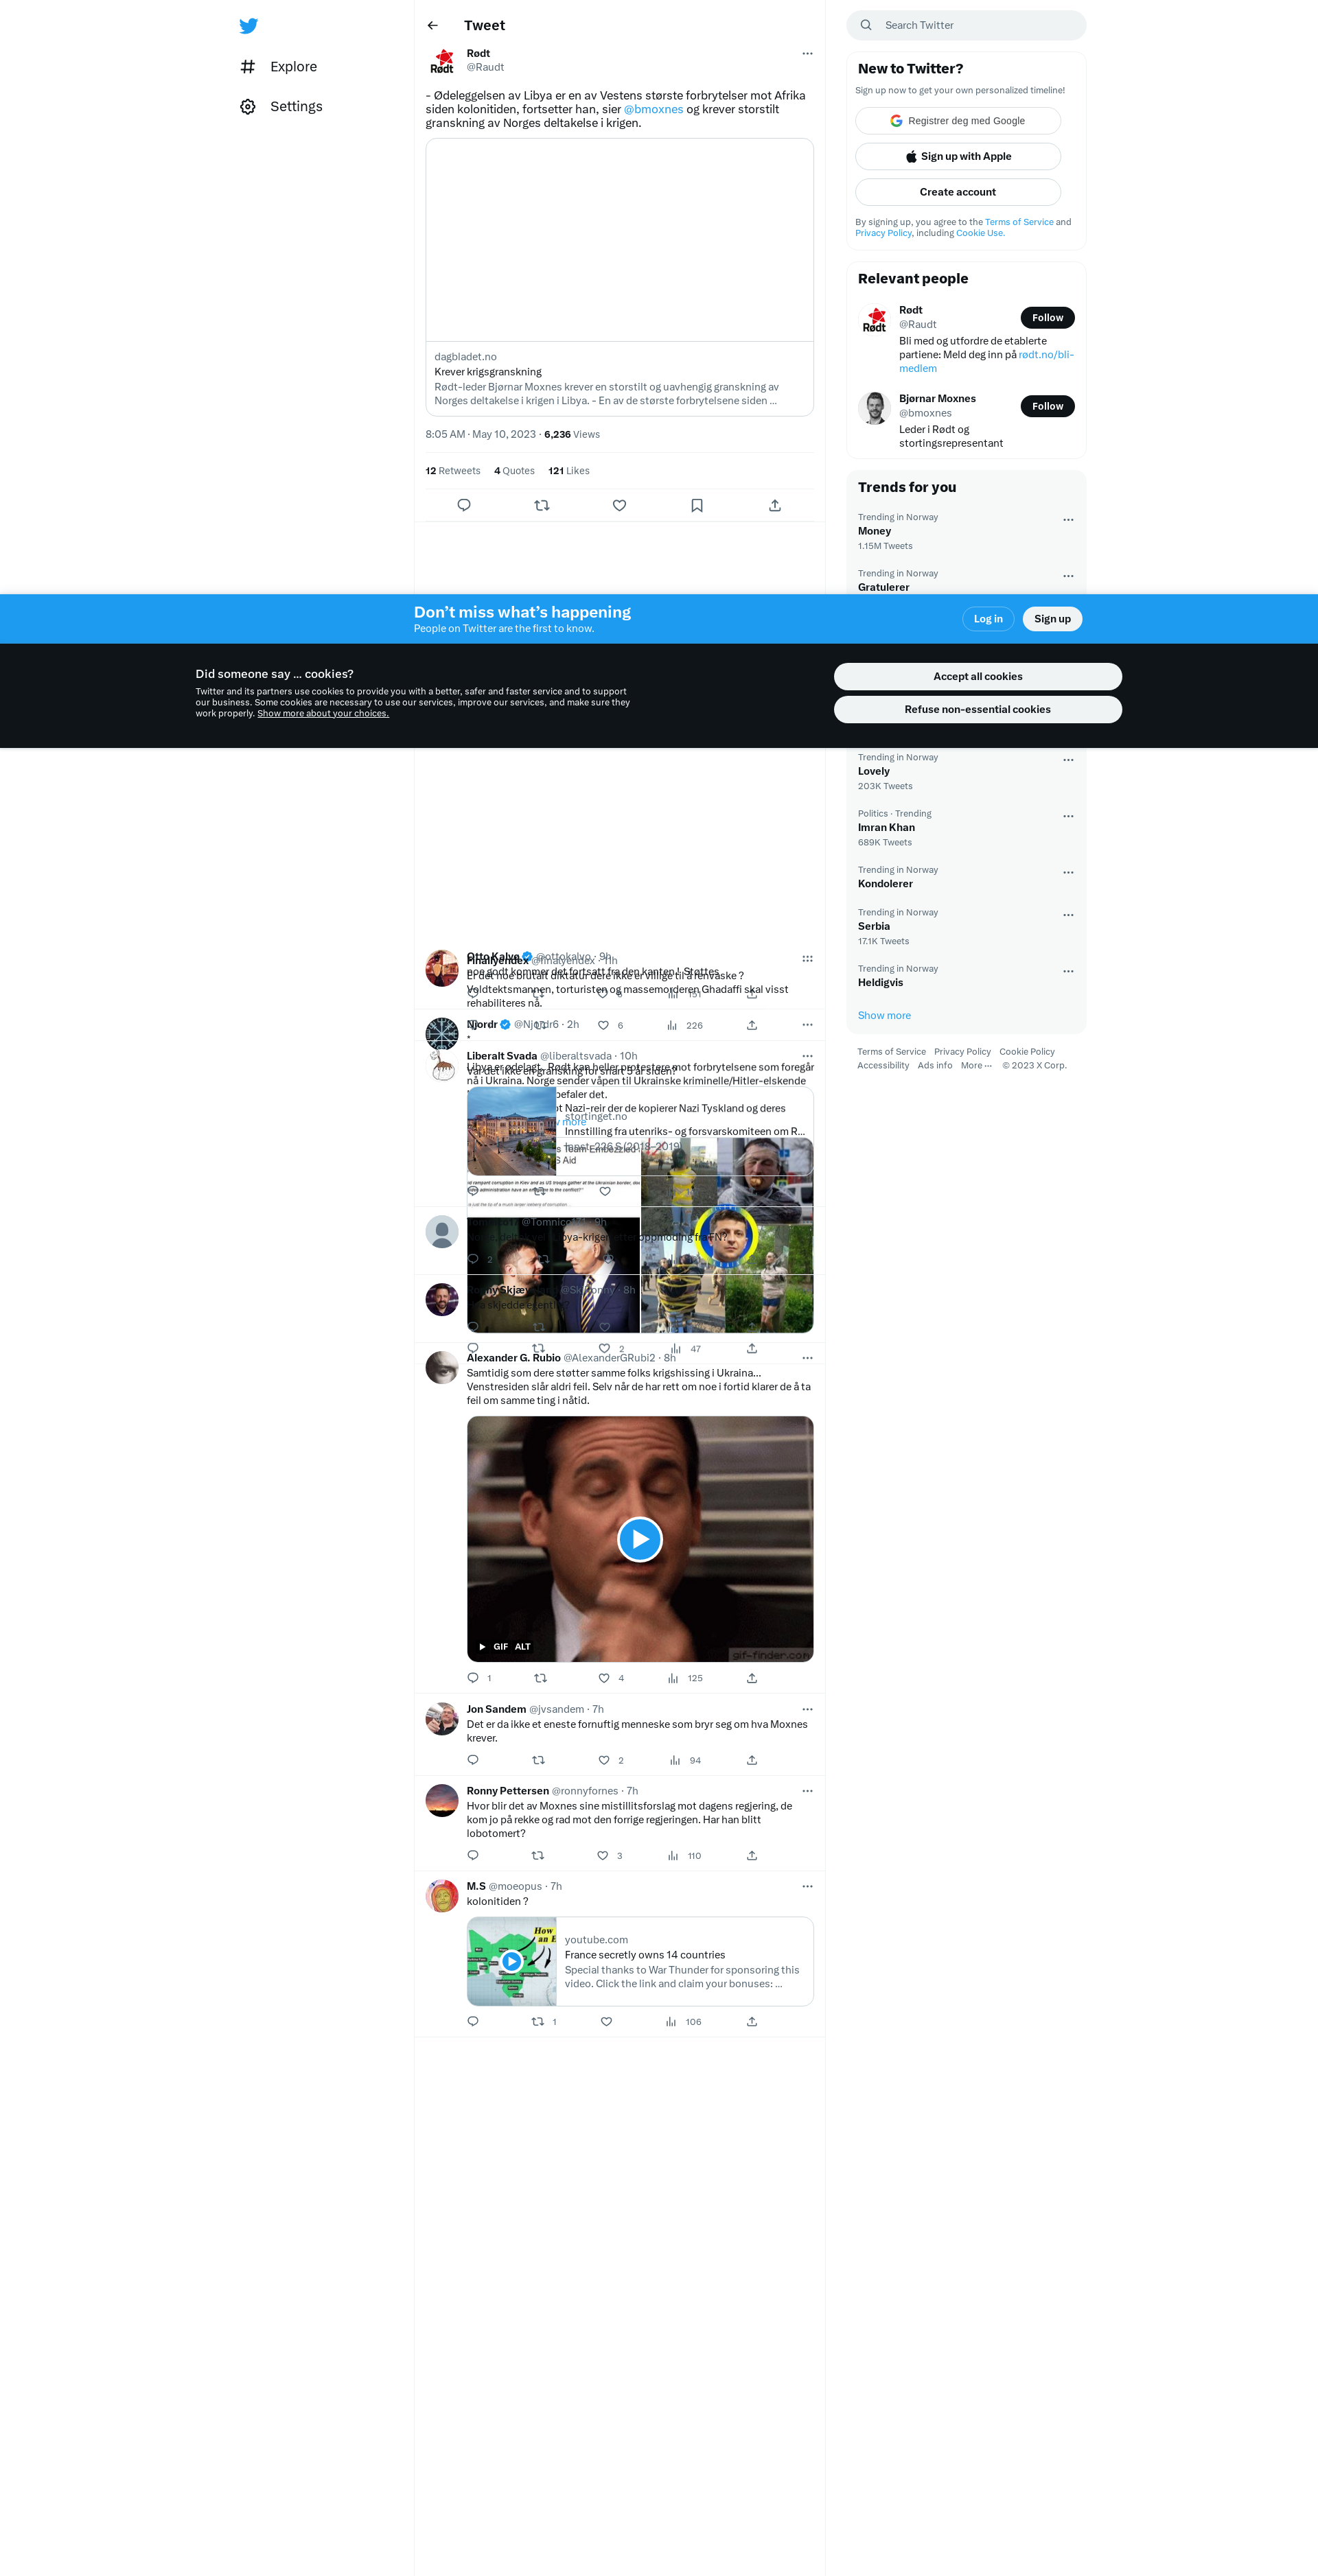Retweet Ronny Pettersen's tweet
The height and width of the screenshot is (2576, 1318).
click(538, 1856)
